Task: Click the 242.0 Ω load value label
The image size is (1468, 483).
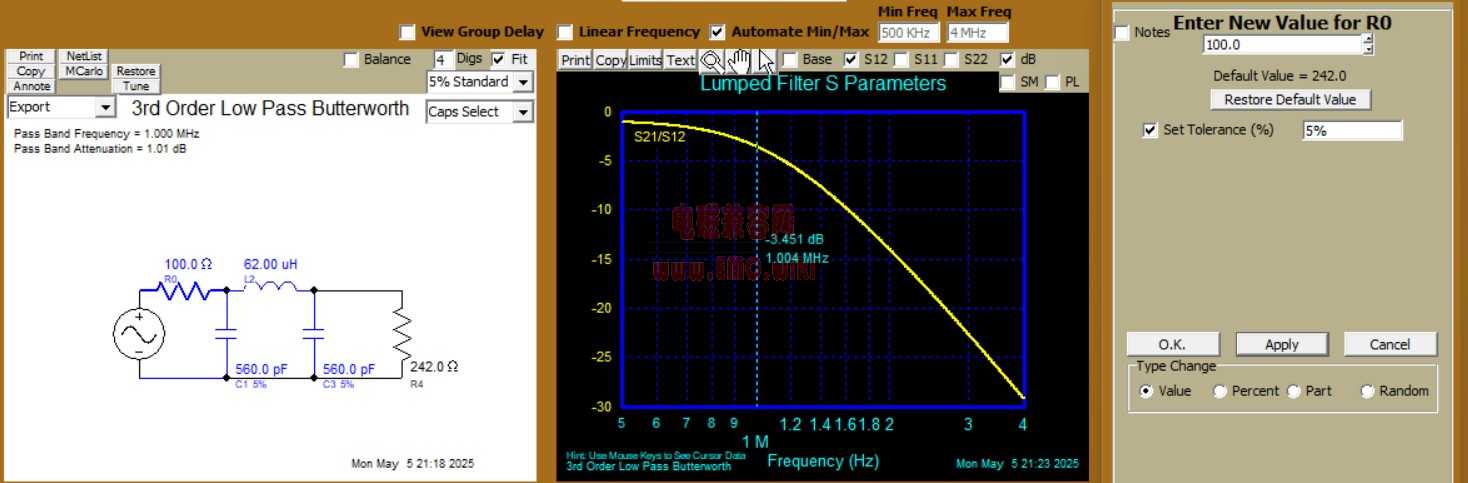Action: (x=435, y=367)
